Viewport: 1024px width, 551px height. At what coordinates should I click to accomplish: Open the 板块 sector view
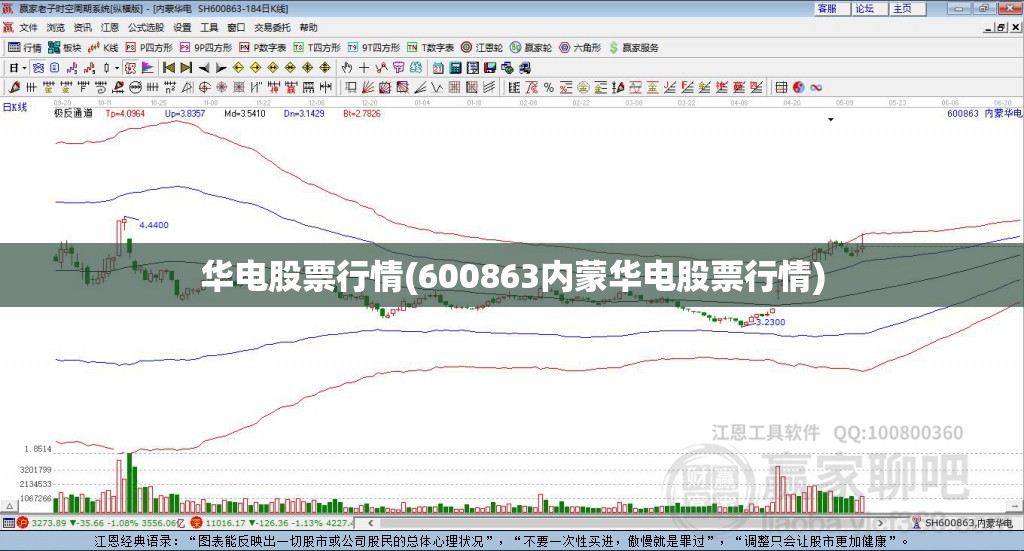point(64,48)
